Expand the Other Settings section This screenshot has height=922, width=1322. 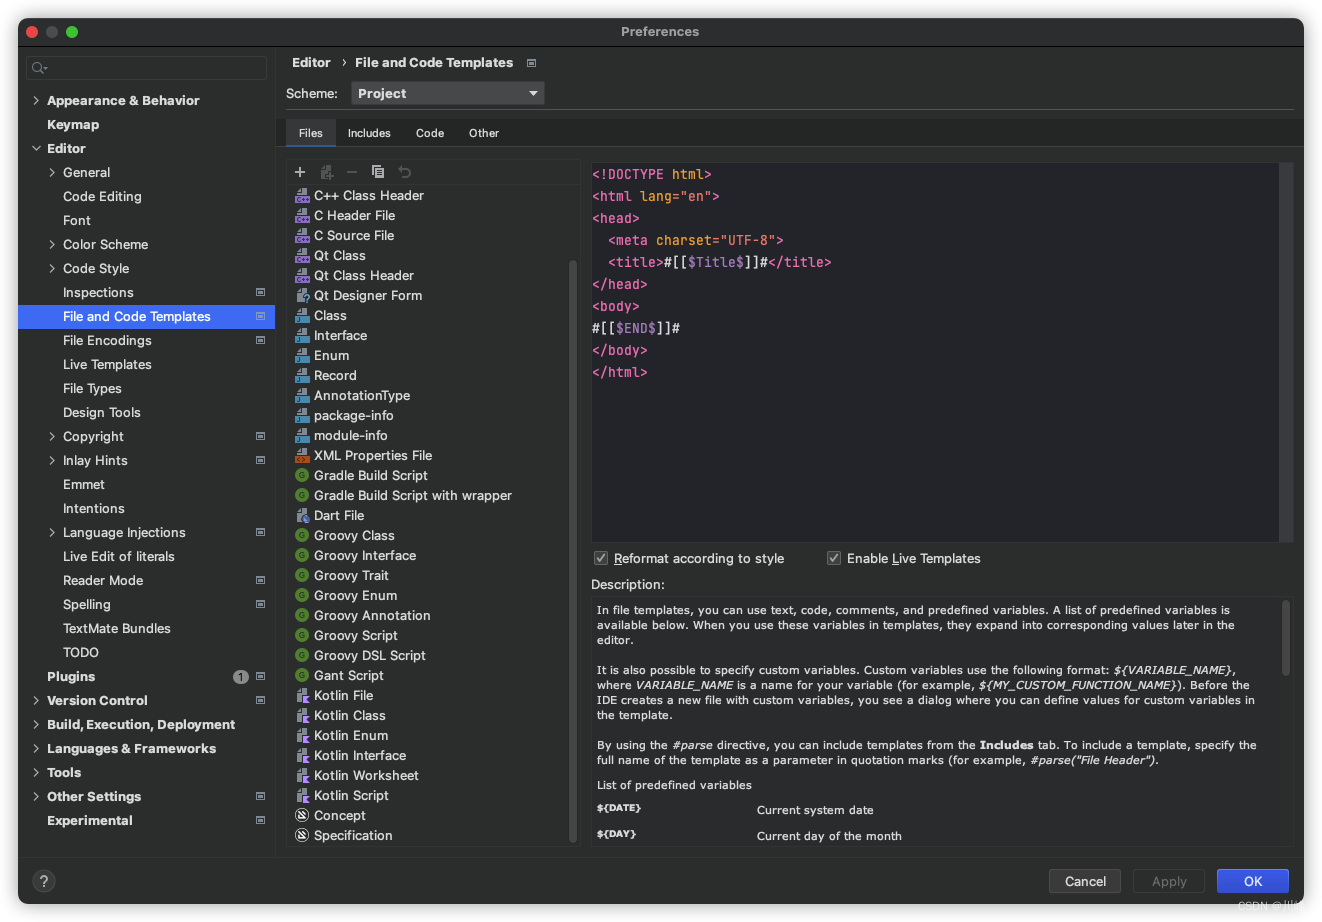click(x=36, y=797)
